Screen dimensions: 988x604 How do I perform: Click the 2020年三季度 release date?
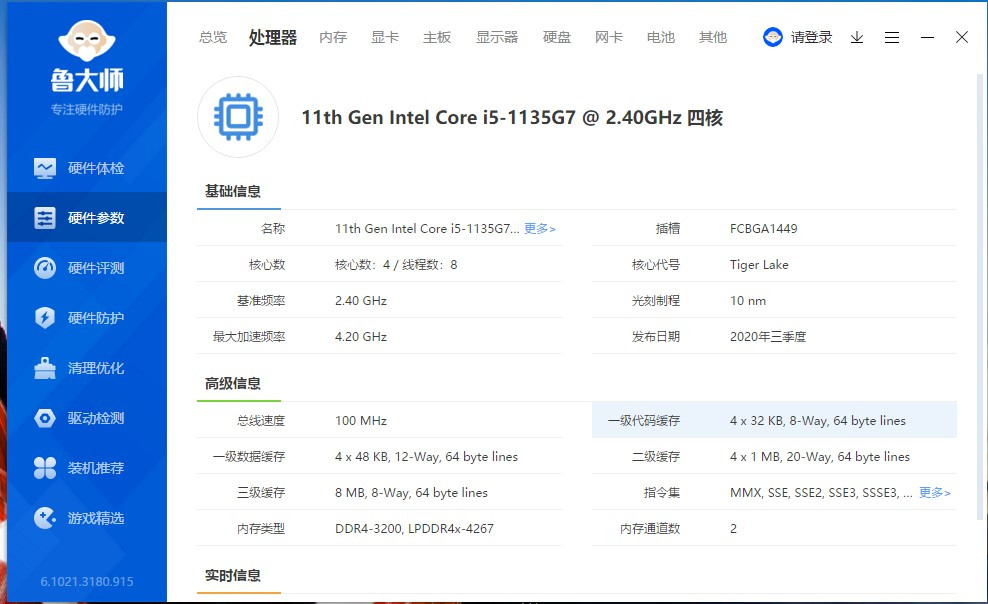click(x=768, y=336)
